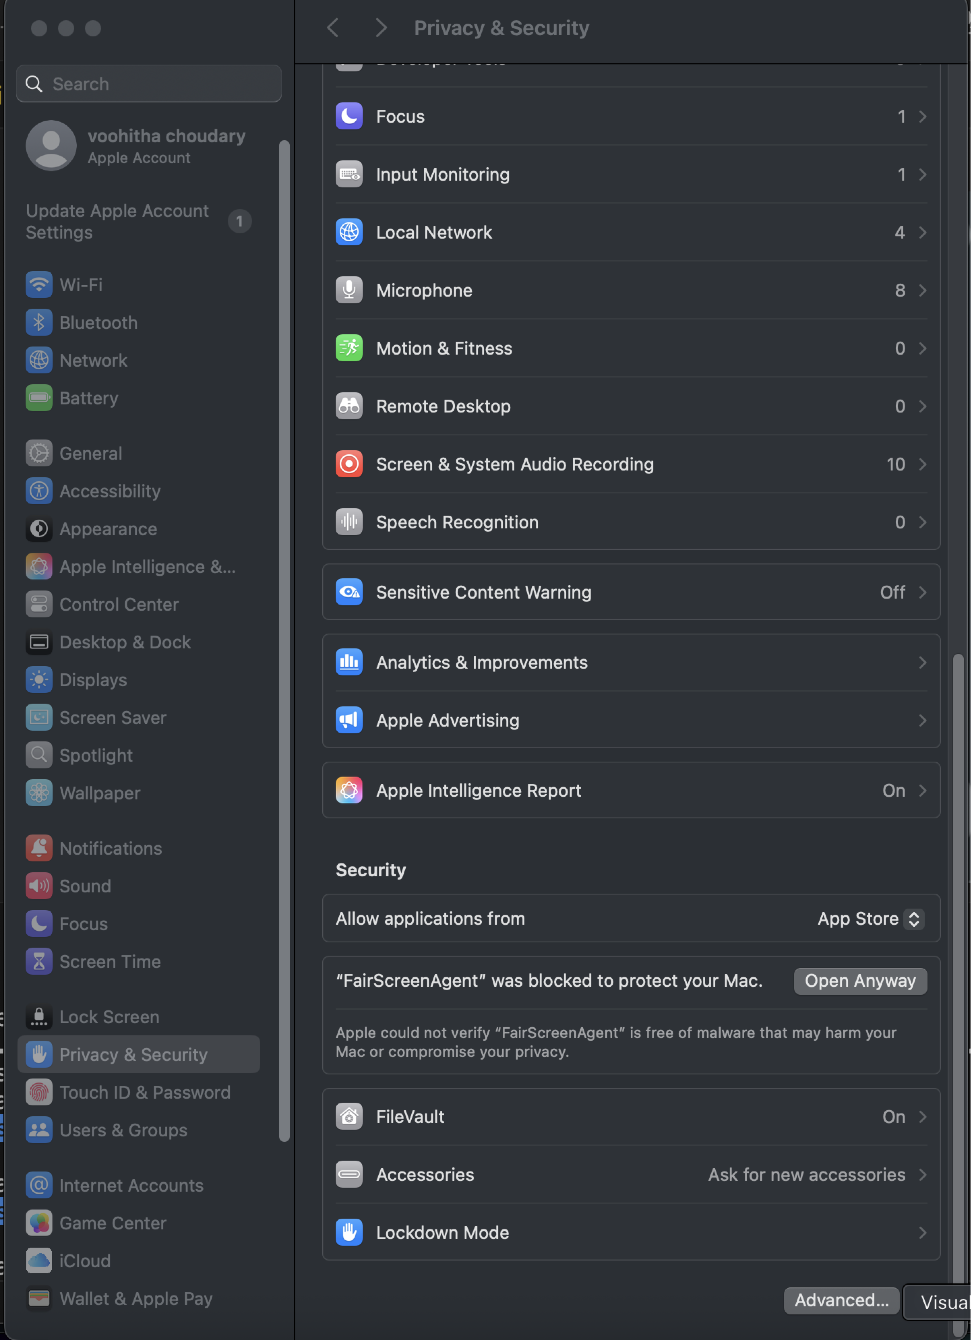Viewport: 972px width, 1340px height.
Task: Click the FileVault house icon
Action: coord(349,1117)
